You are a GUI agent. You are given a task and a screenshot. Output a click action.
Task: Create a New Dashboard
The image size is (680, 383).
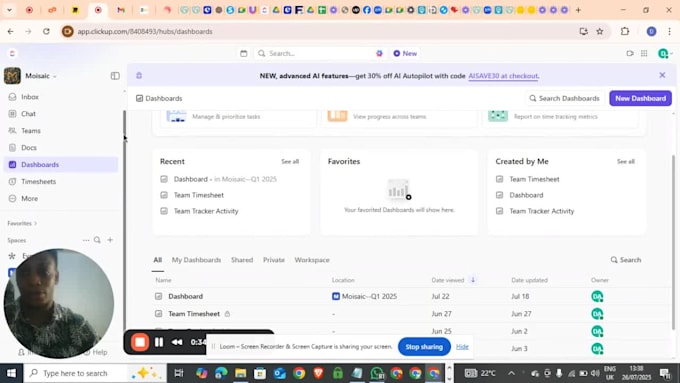click(x=640, y=98)
